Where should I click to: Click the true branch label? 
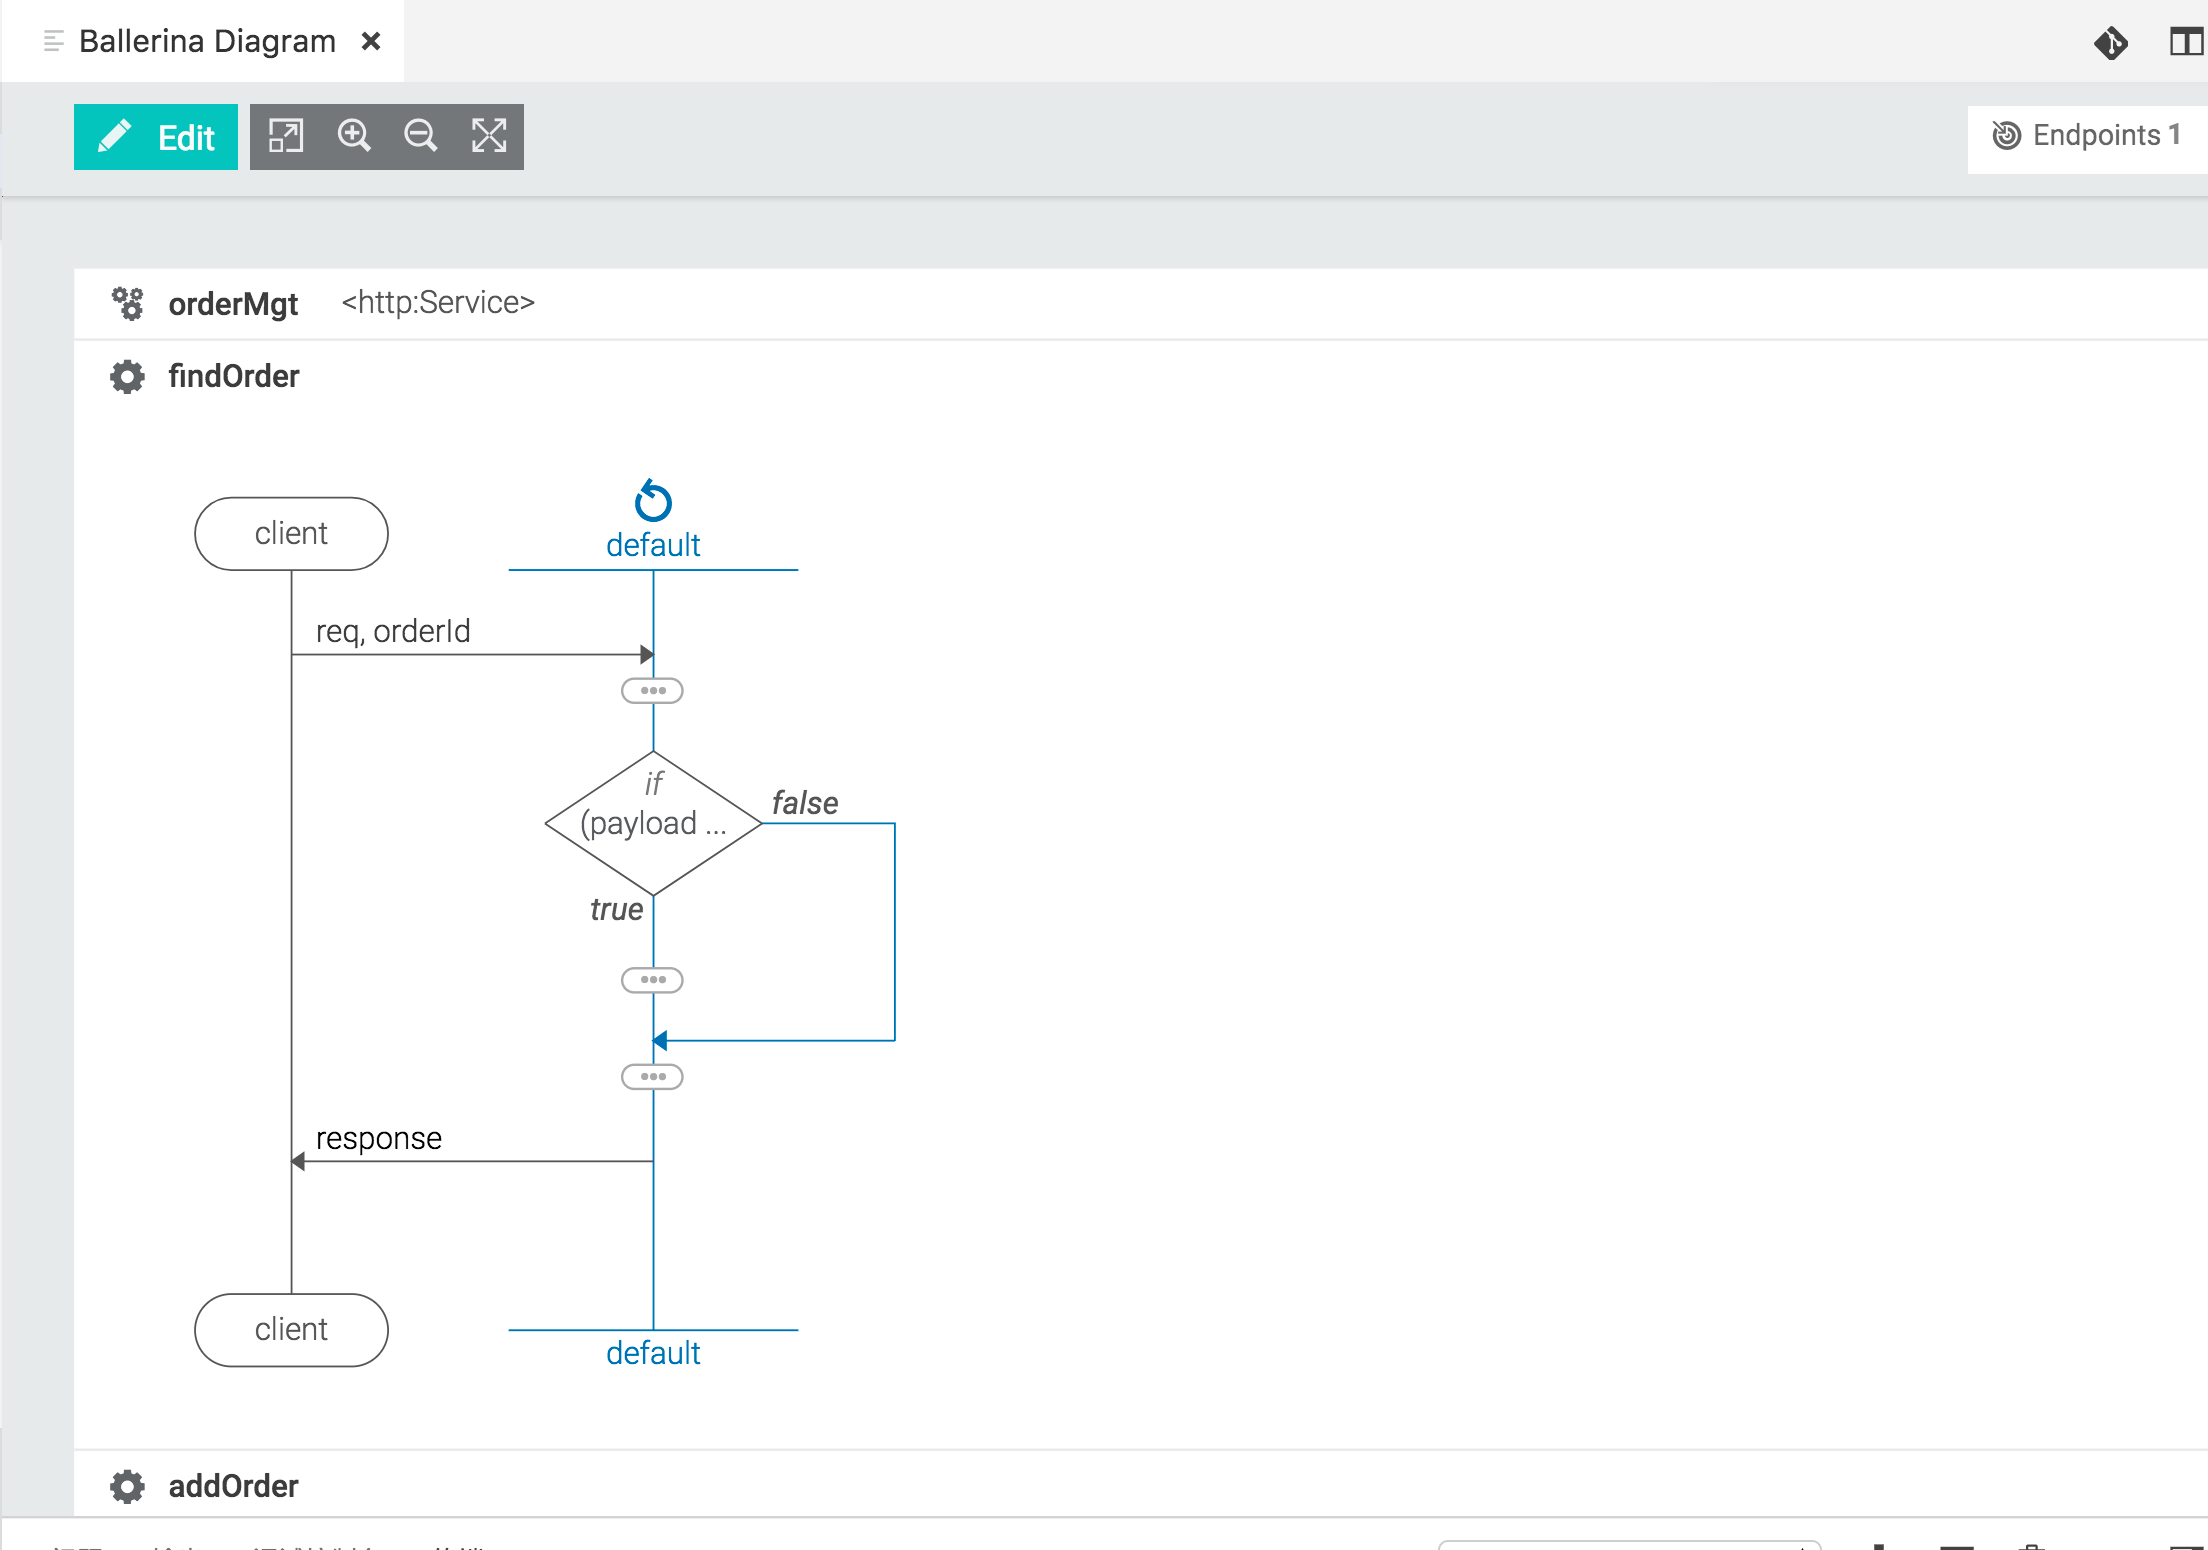click(x=616, y=909)
